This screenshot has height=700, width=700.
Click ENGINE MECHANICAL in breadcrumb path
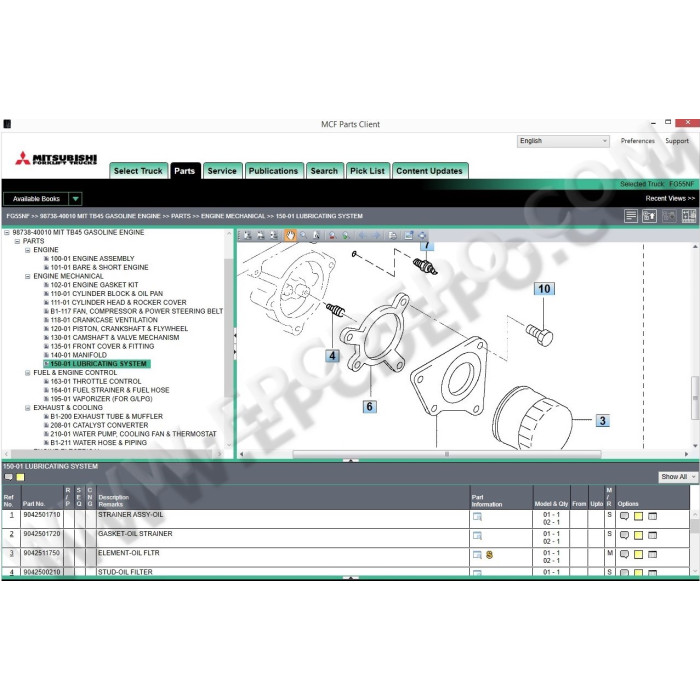click(x=233, y=216)
